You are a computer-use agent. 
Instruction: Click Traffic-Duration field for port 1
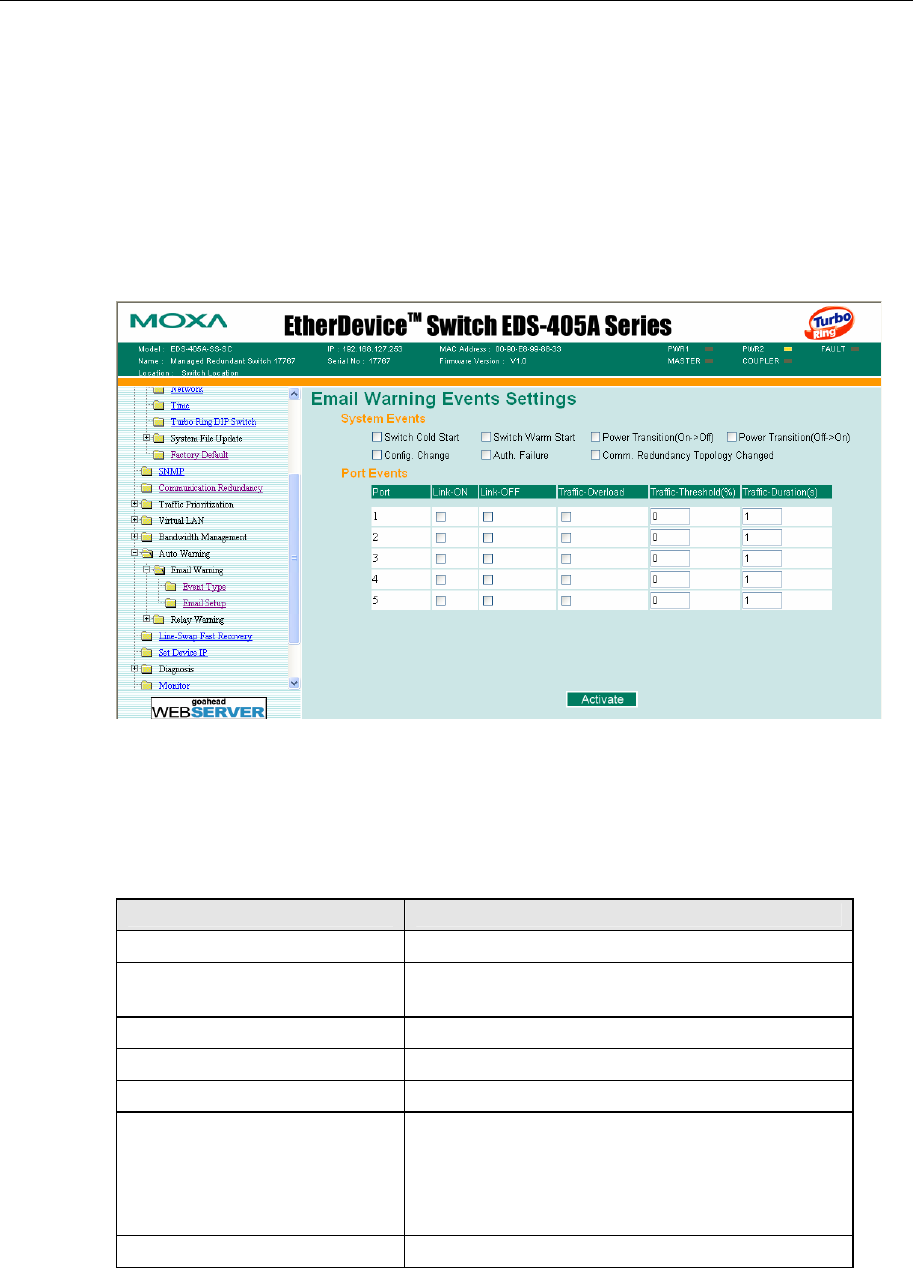click(761, 517)
